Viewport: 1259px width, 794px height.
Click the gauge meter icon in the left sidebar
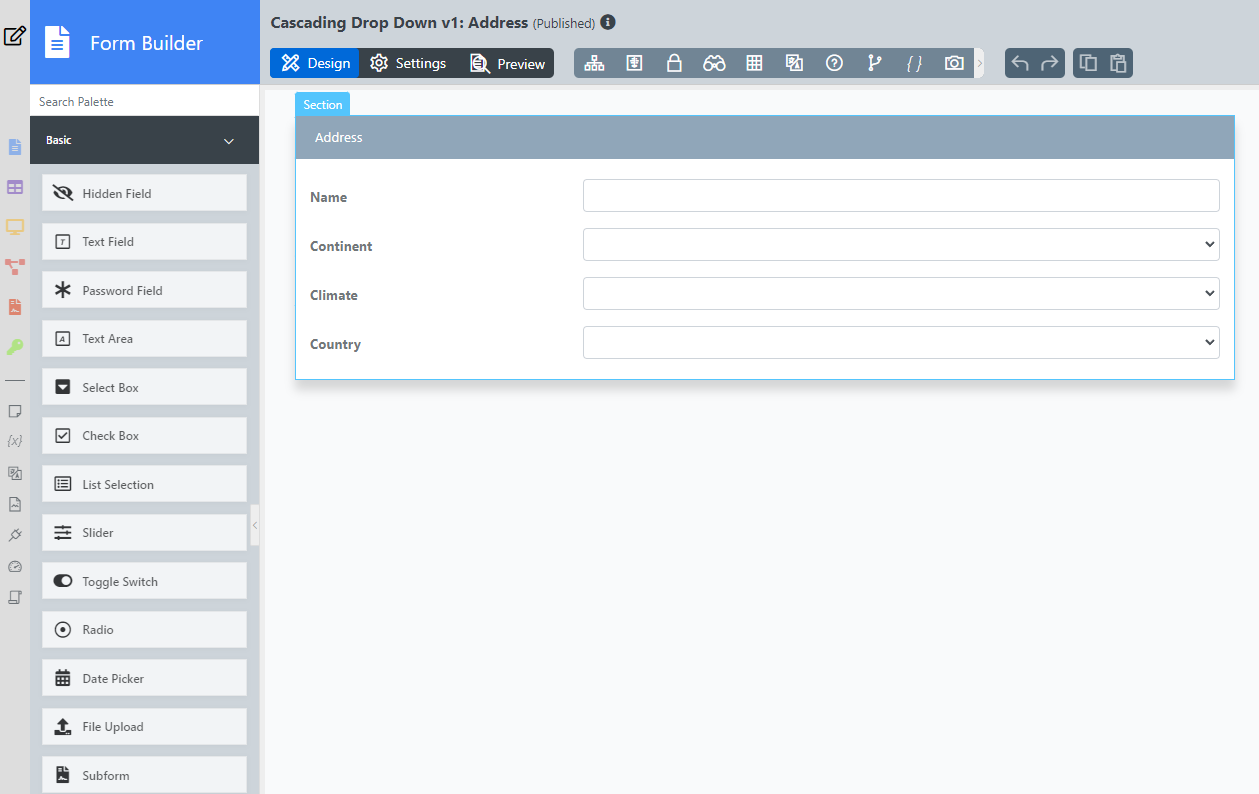[15, 566]
